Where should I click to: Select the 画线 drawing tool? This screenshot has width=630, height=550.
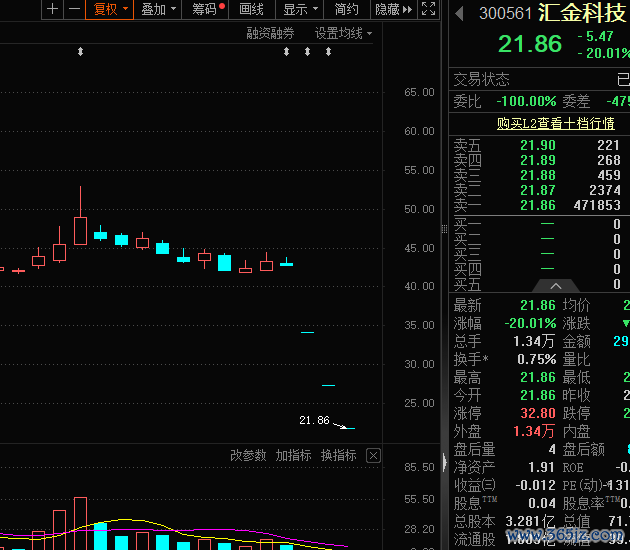pyautogui.click(x=252, y=9)
